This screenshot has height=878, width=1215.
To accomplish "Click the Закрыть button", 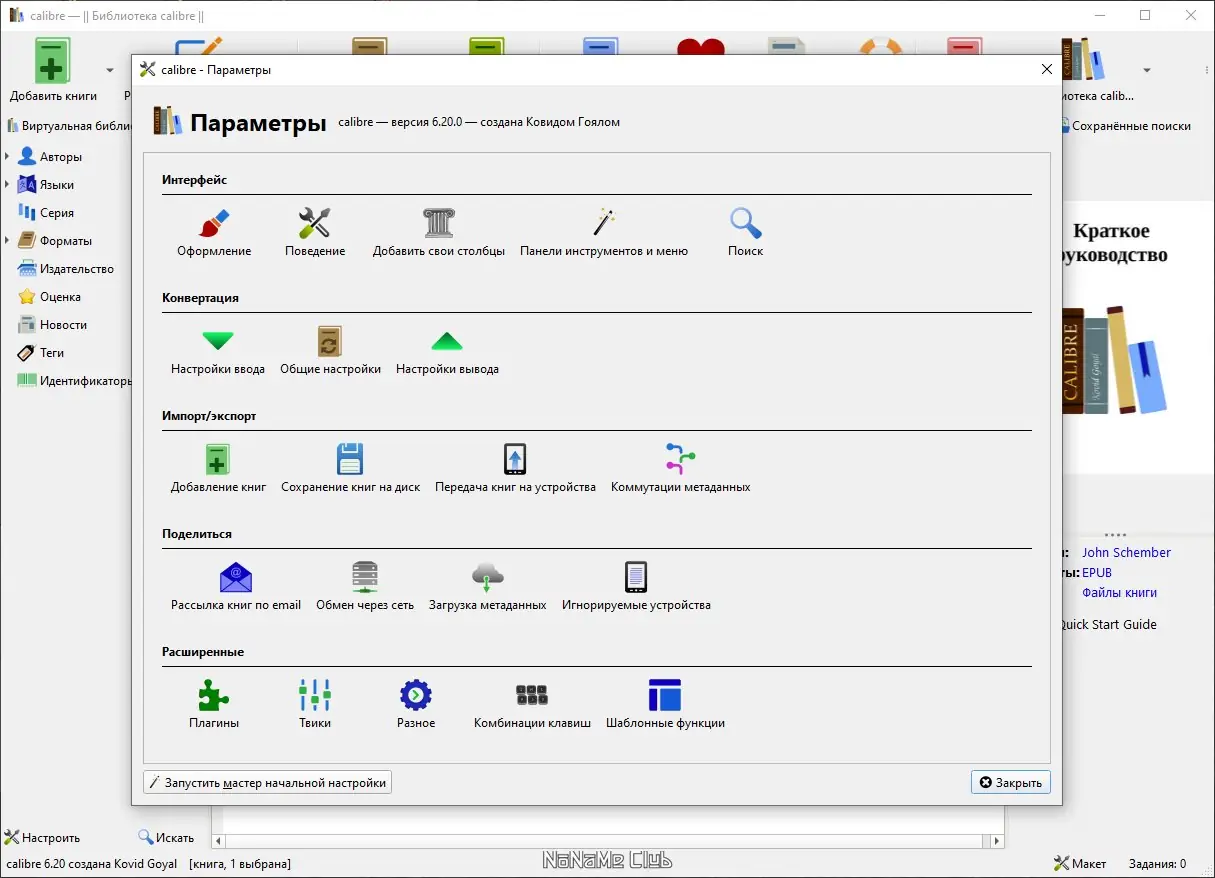I will pos(1010,782).
